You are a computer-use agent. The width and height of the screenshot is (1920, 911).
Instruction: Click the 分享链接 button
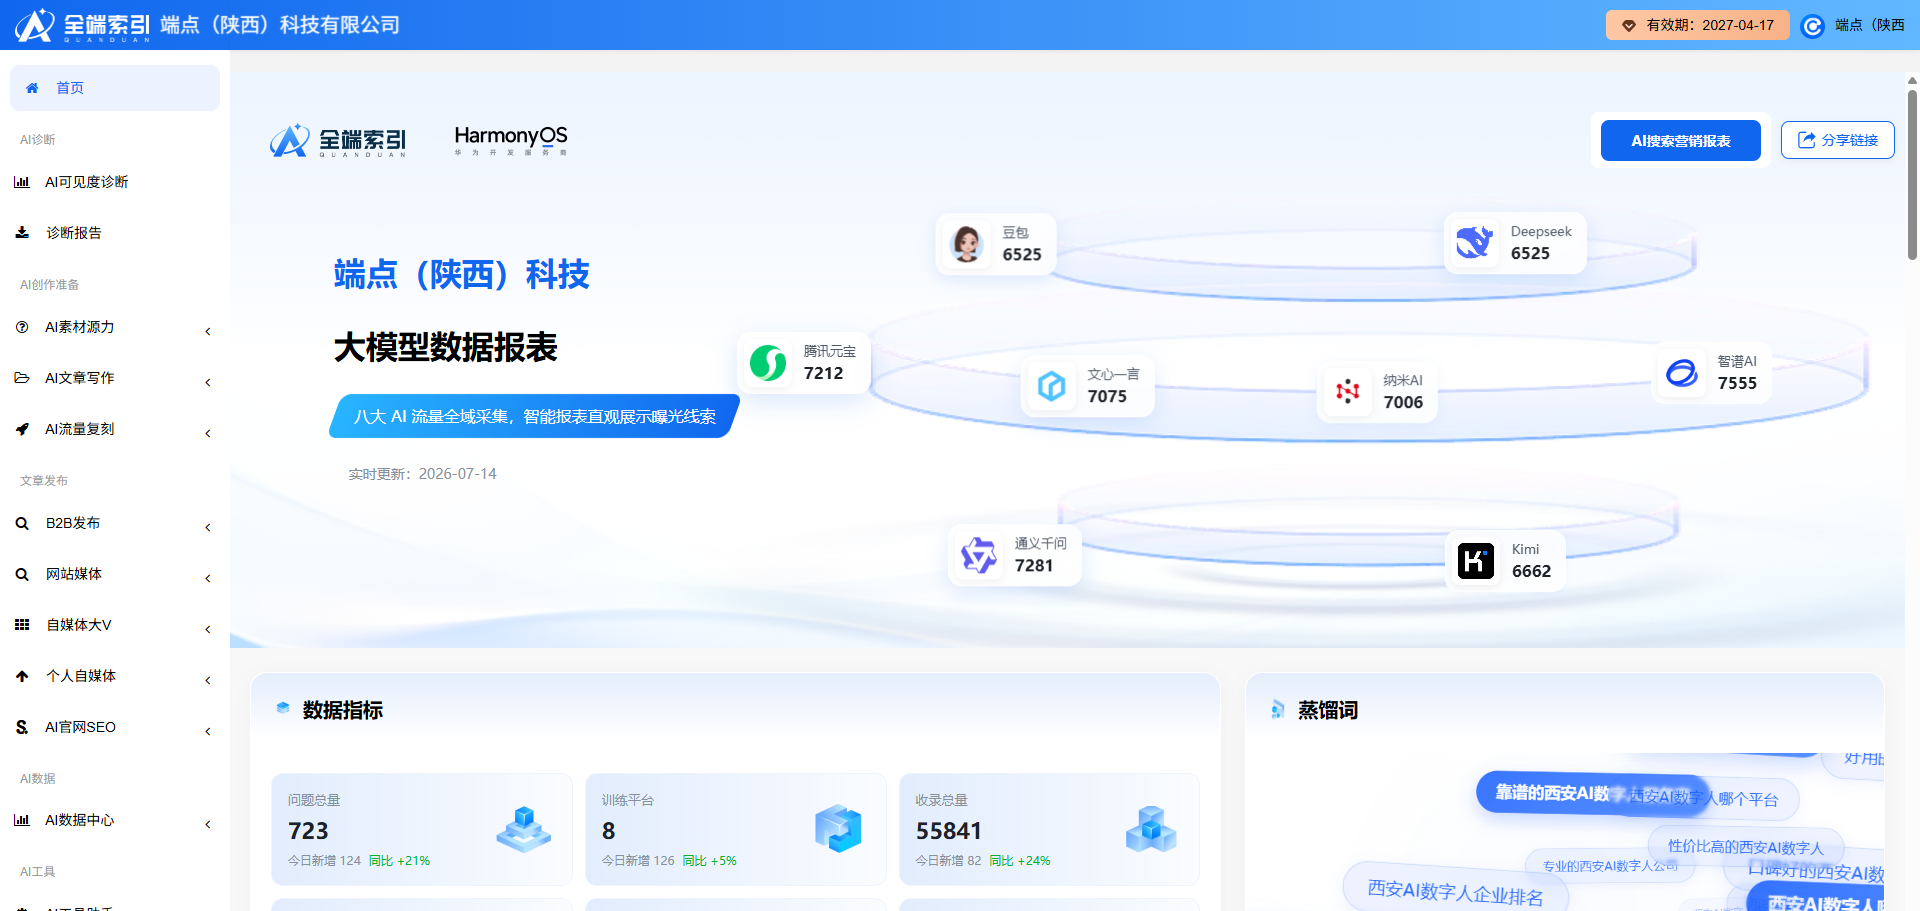point(1838,140)
